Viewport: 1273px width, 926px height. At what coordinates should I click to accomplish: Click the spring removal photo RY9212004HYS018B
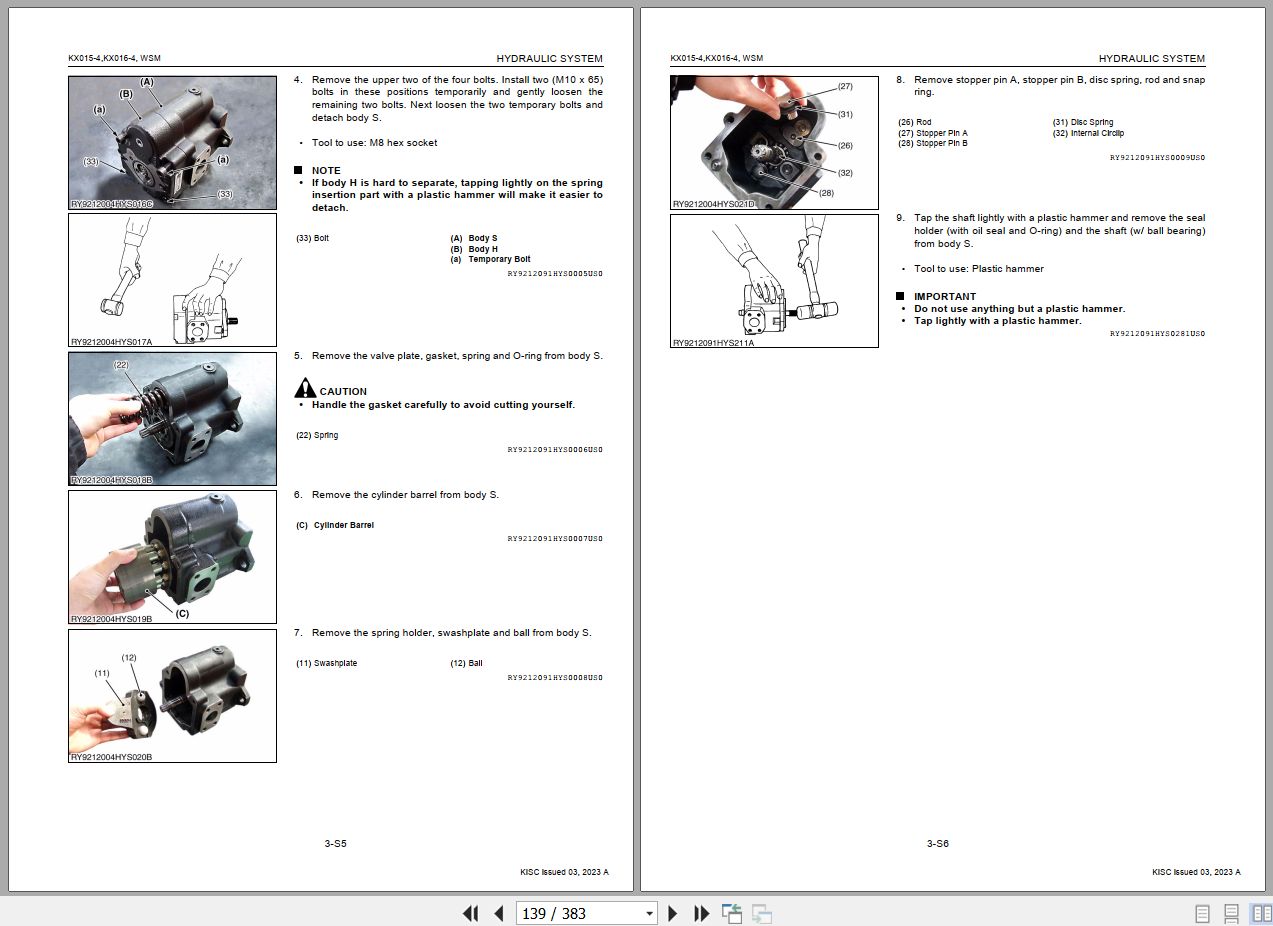(173, 418)
